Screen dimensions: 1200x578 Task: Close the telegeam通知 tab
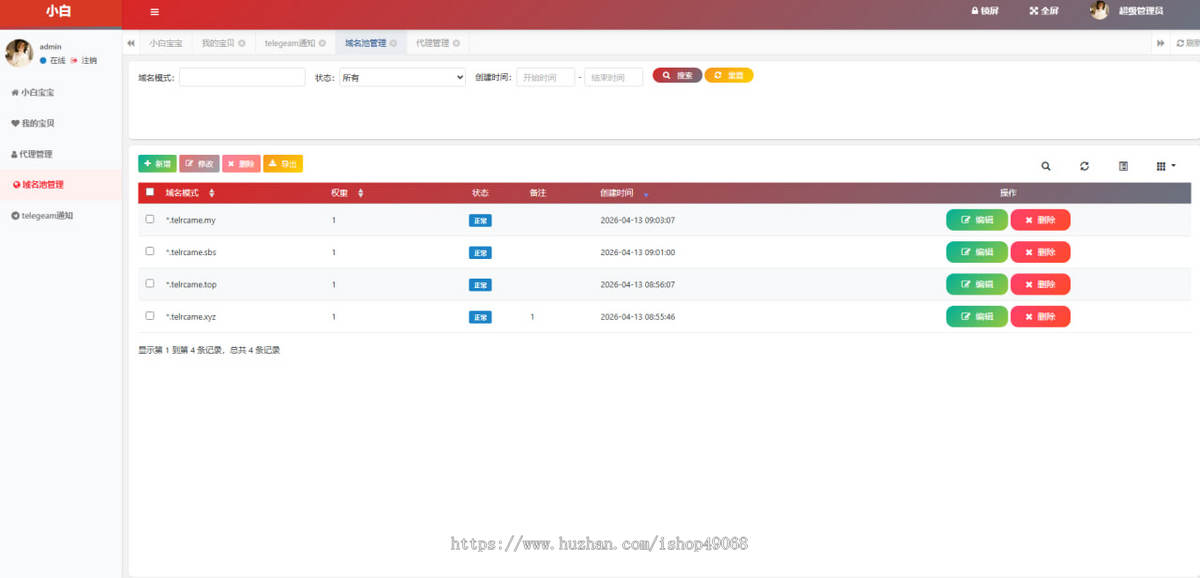click(x=322, y=43)
